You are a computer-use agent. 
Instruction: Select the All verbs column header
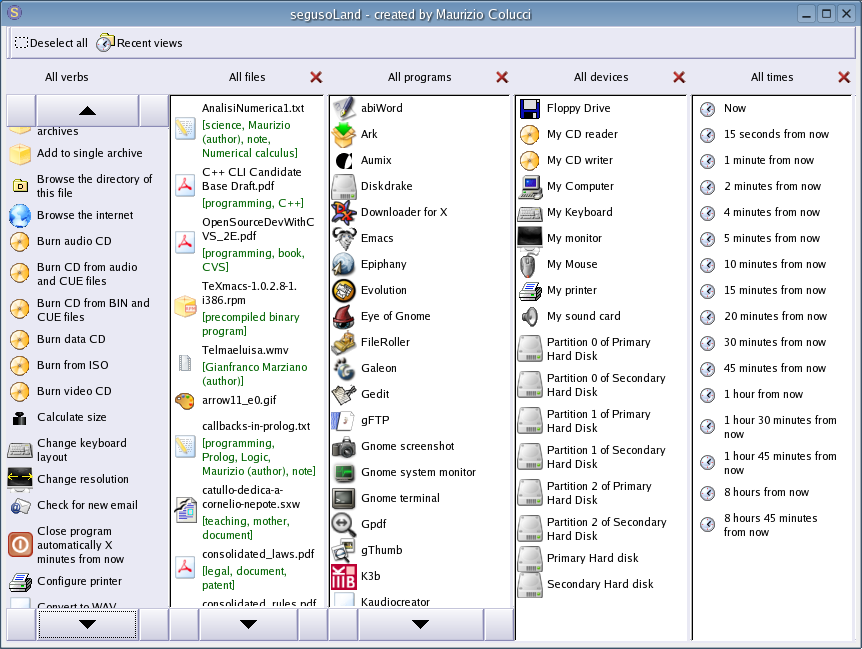pyautogui.click(x=67, y=77)
